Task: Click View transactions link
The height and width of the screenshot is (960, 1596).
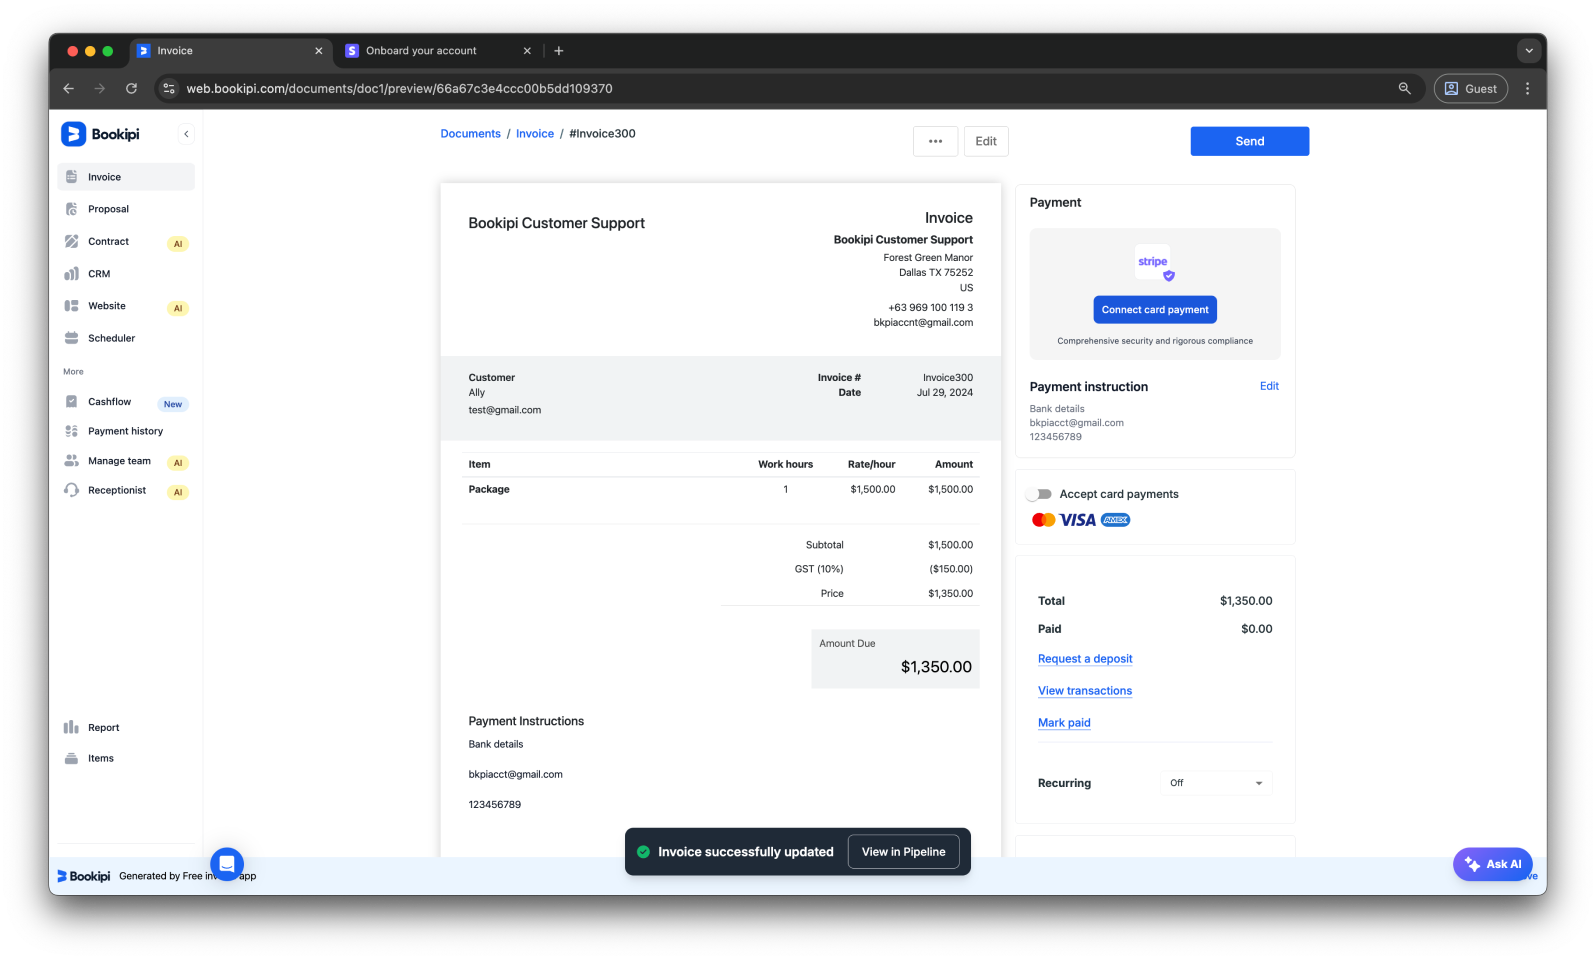Action: [1085, 691]
